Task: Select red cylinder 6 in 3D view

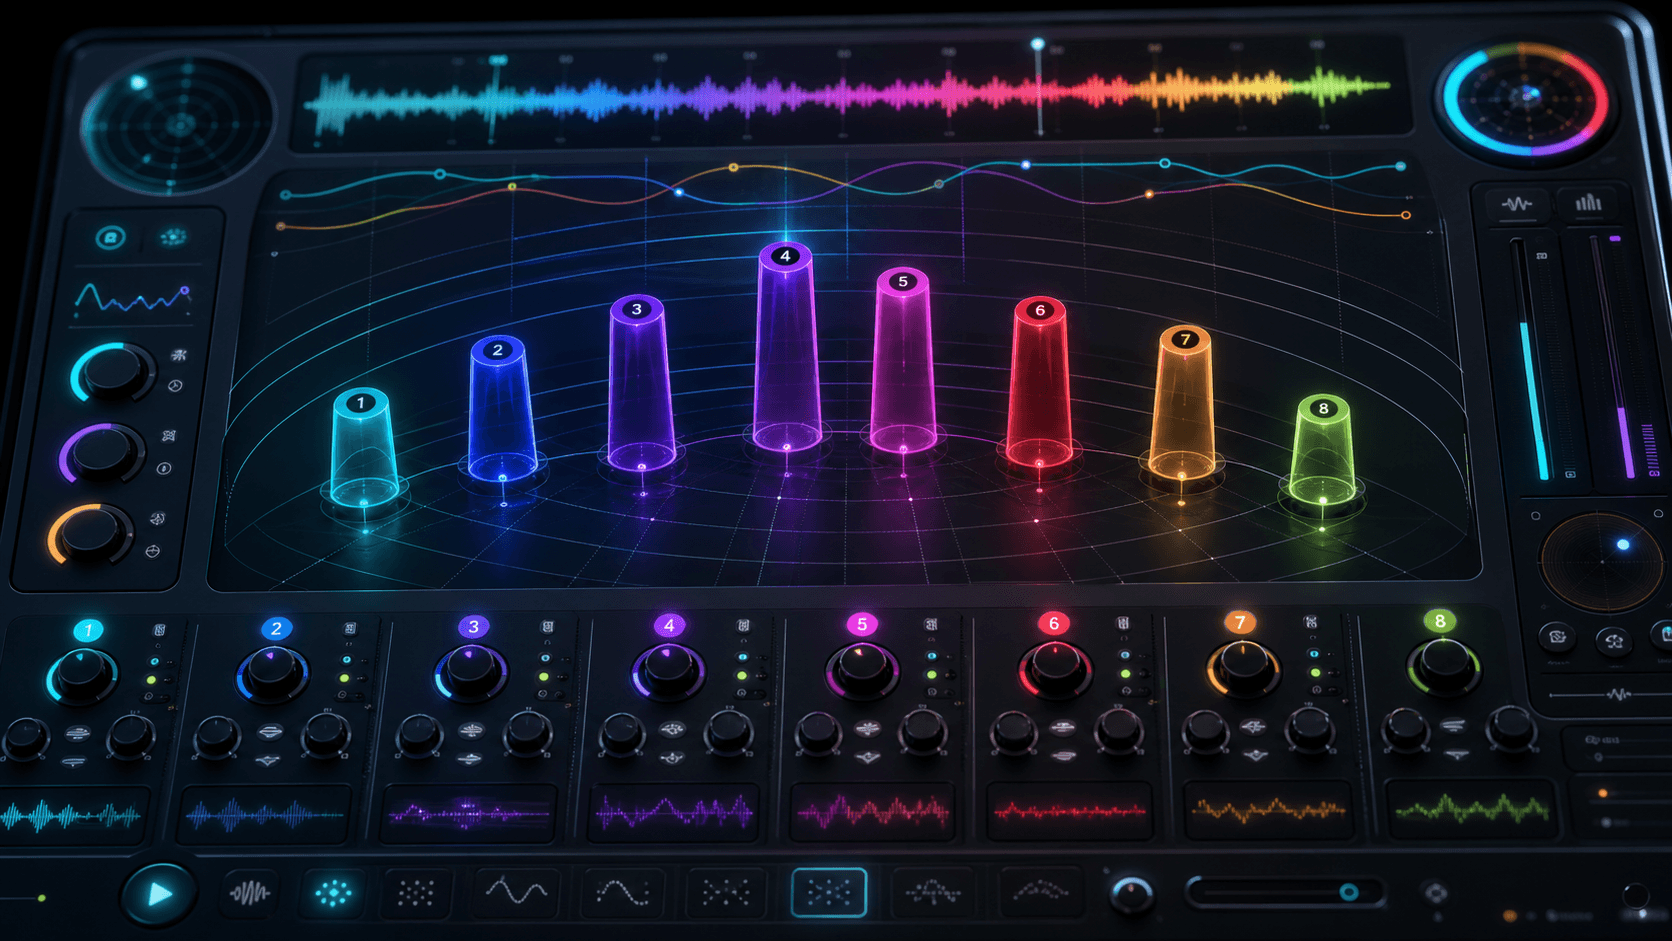Action: 1039,382
